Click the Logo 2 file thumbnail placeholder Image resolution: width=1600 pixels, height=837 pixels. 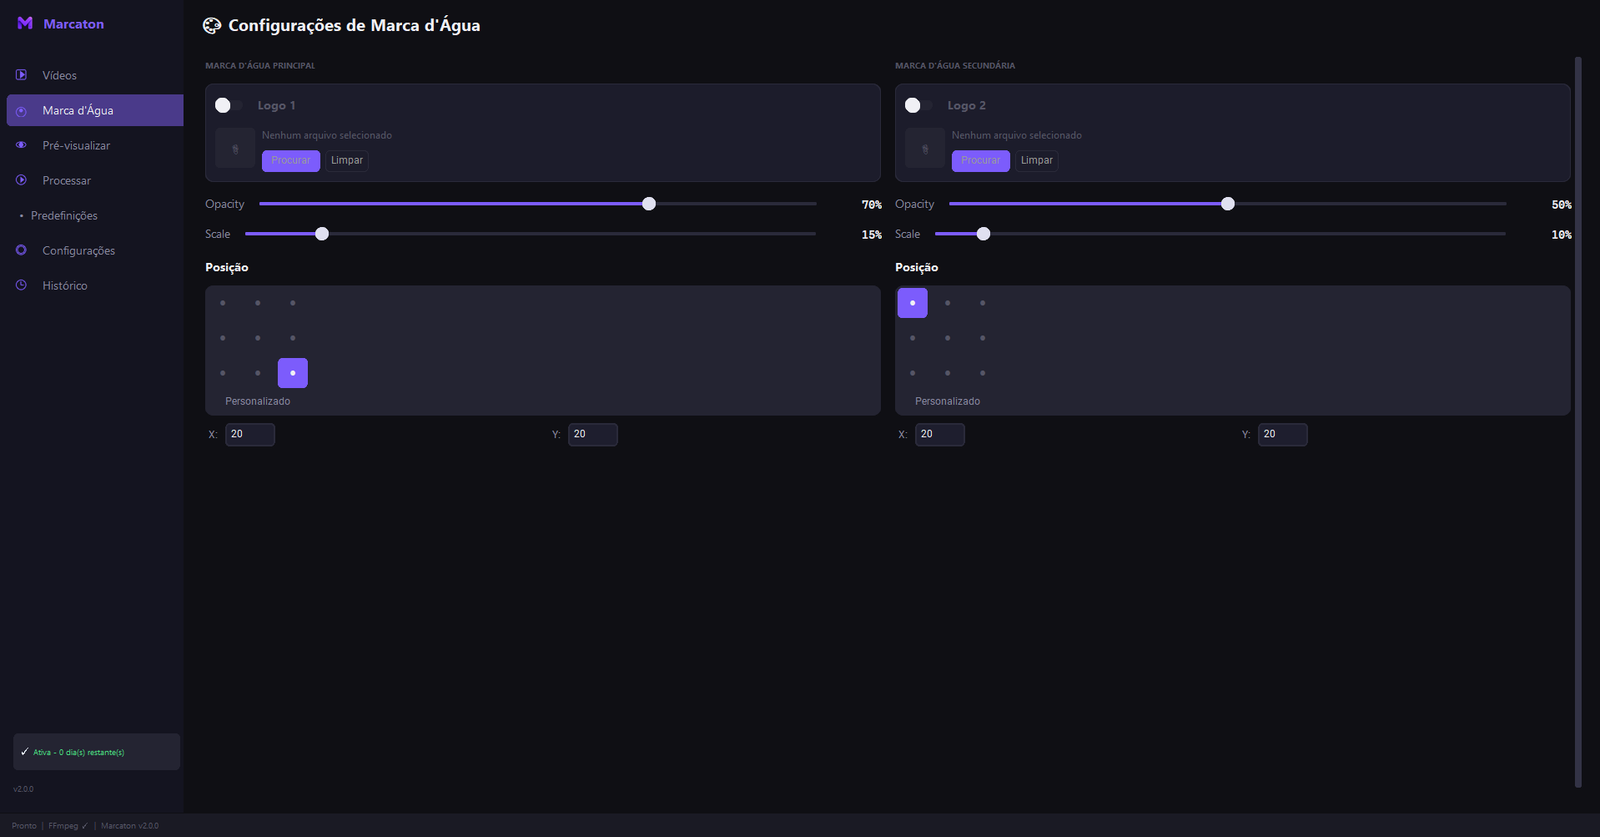925,148
